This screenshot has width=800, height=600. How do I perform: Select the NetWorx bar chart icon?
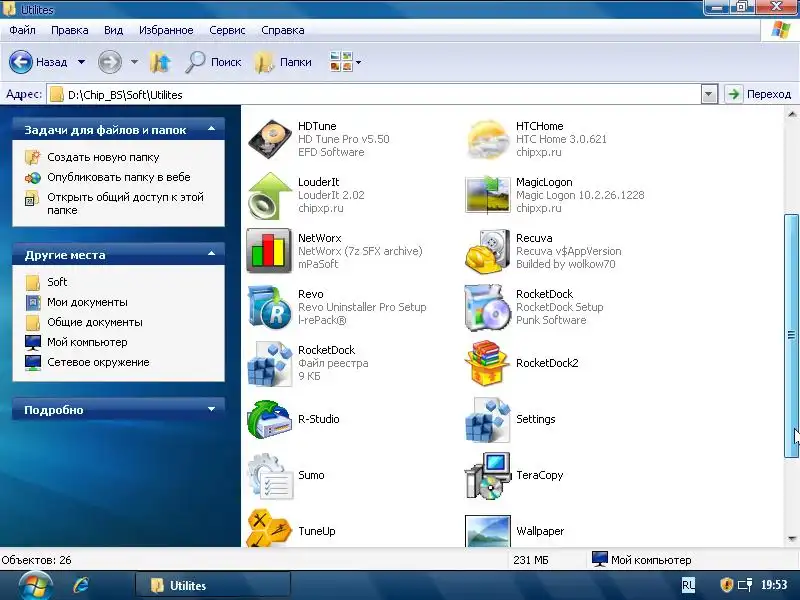269,251
